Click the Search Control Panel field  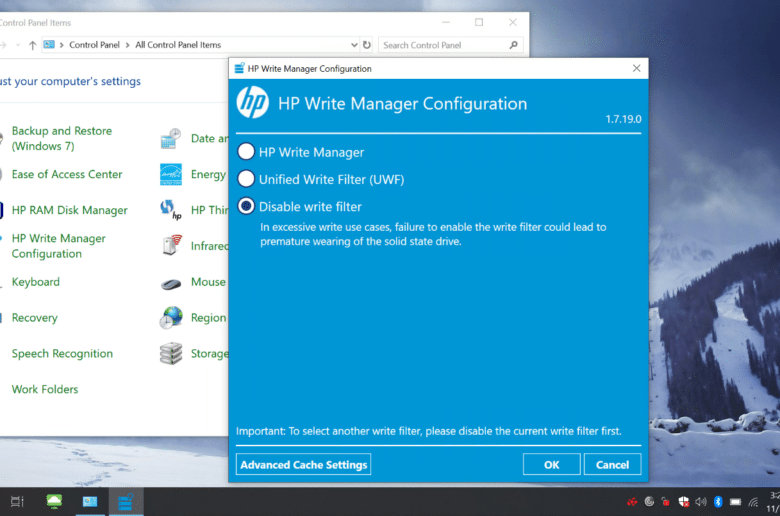click(450, 45)
